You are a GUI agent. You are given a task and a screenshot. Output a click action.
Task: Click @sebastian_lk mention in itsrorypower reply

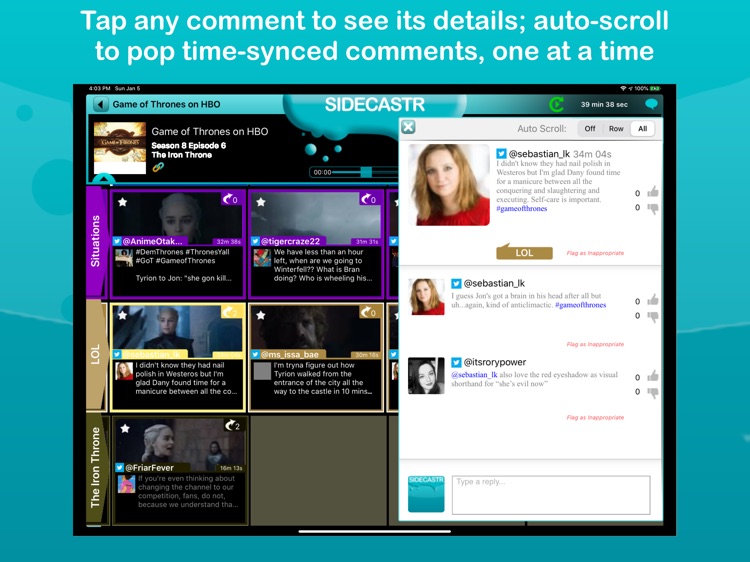tap(474, 375)
